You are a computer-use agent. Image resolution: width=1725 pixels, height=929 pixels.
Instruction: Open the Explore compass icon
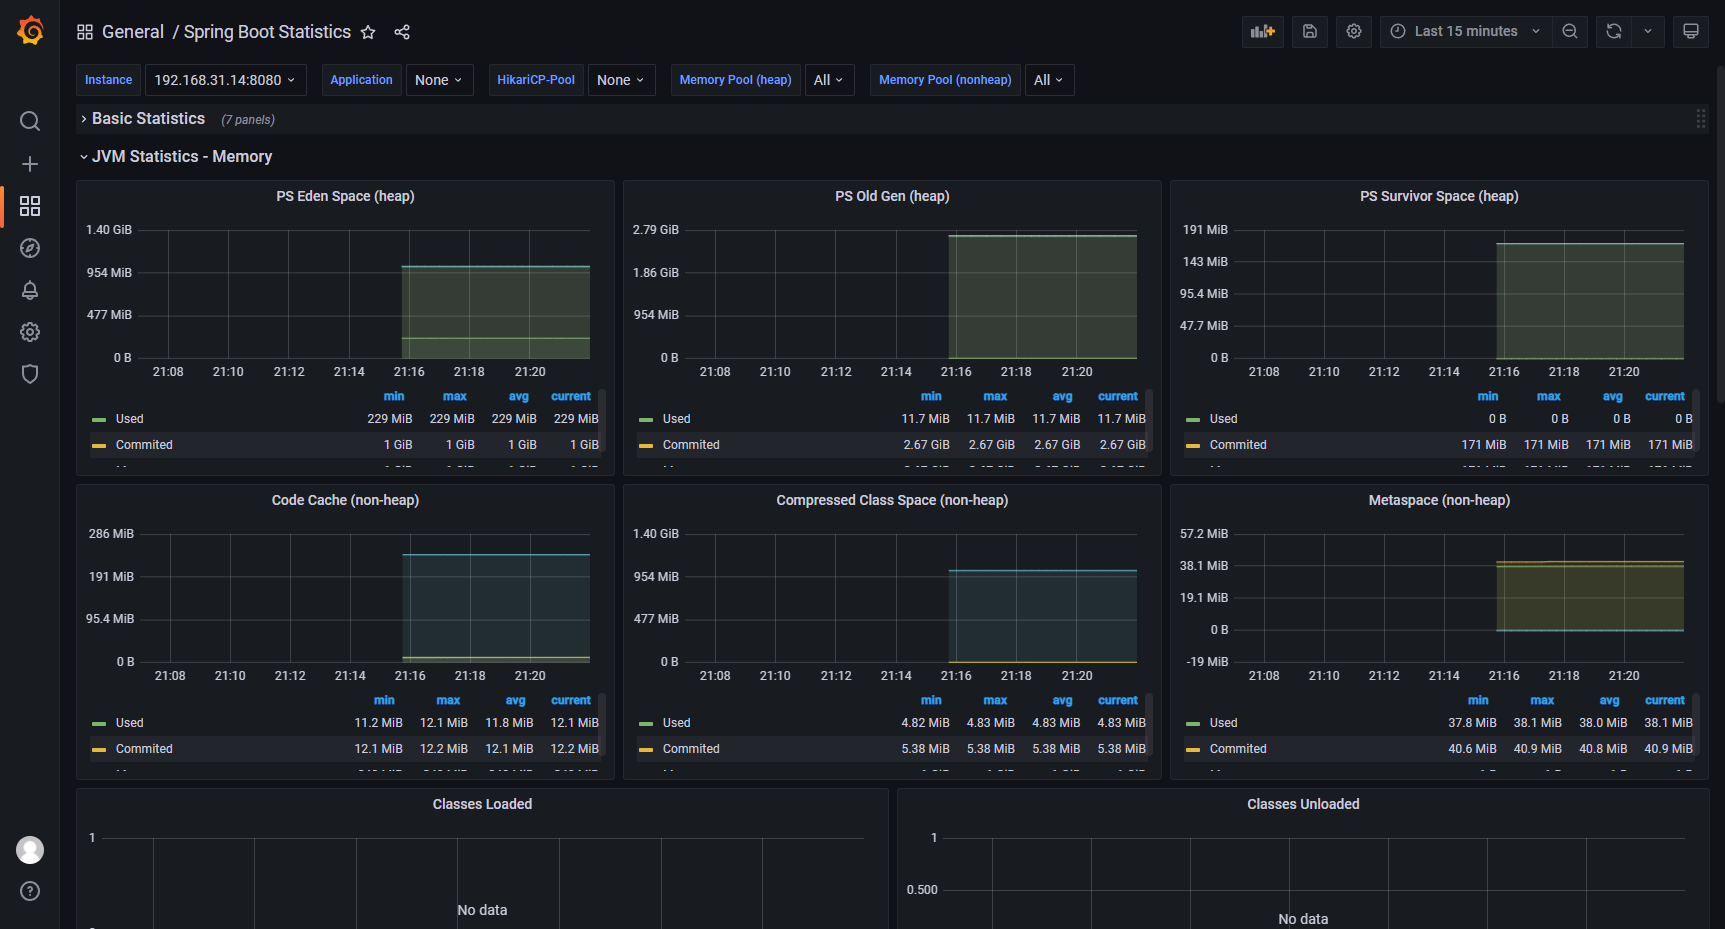pos(30,248)
